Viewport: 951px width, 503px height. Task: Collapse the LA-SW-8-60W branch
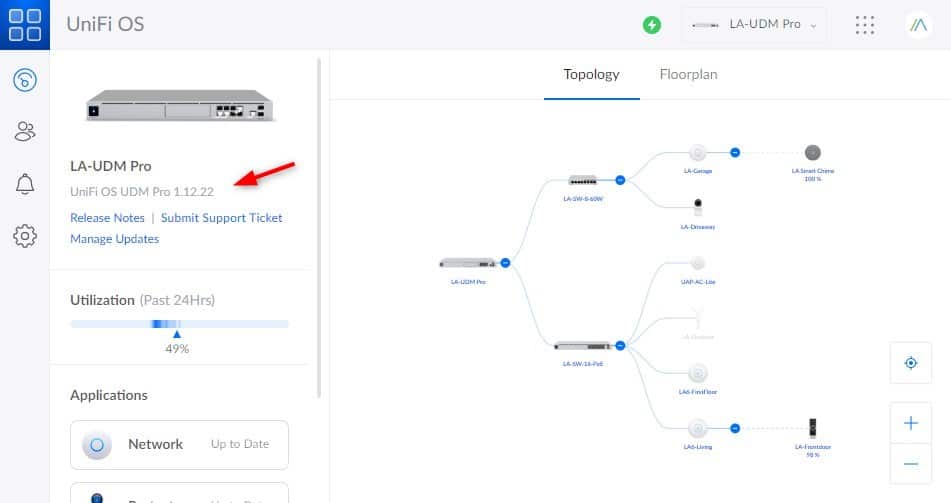click(x=620, y=180)
